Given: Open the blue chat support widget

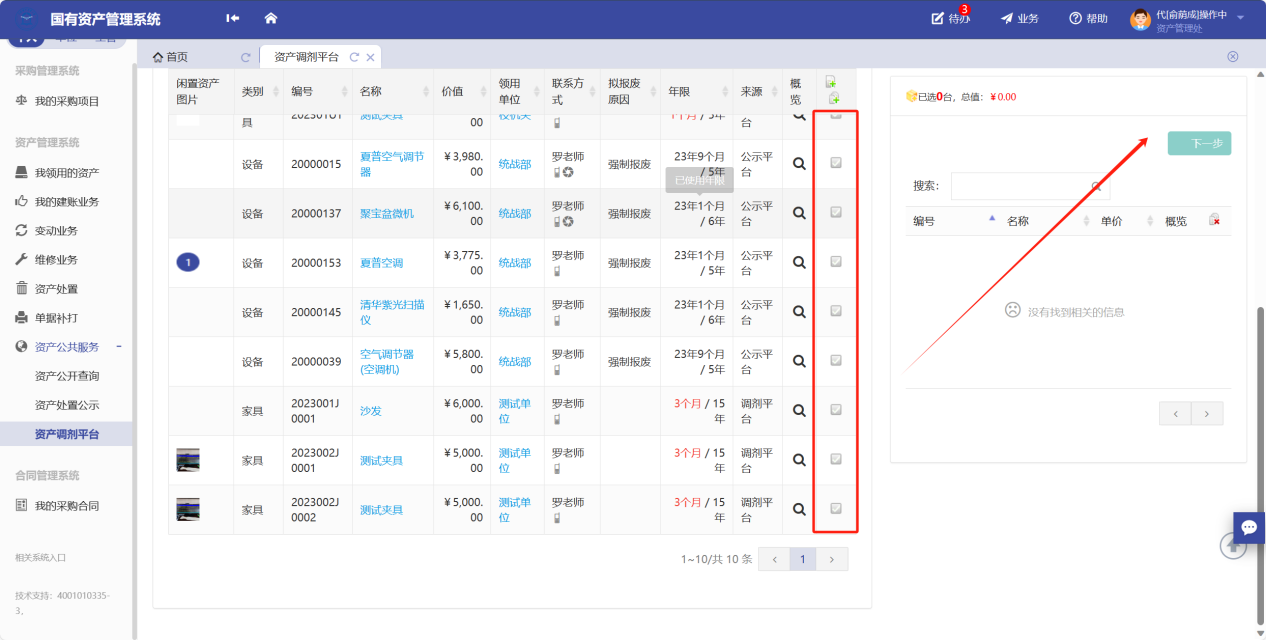Looking at the screenshot, I should click(x=1248, y=527).
